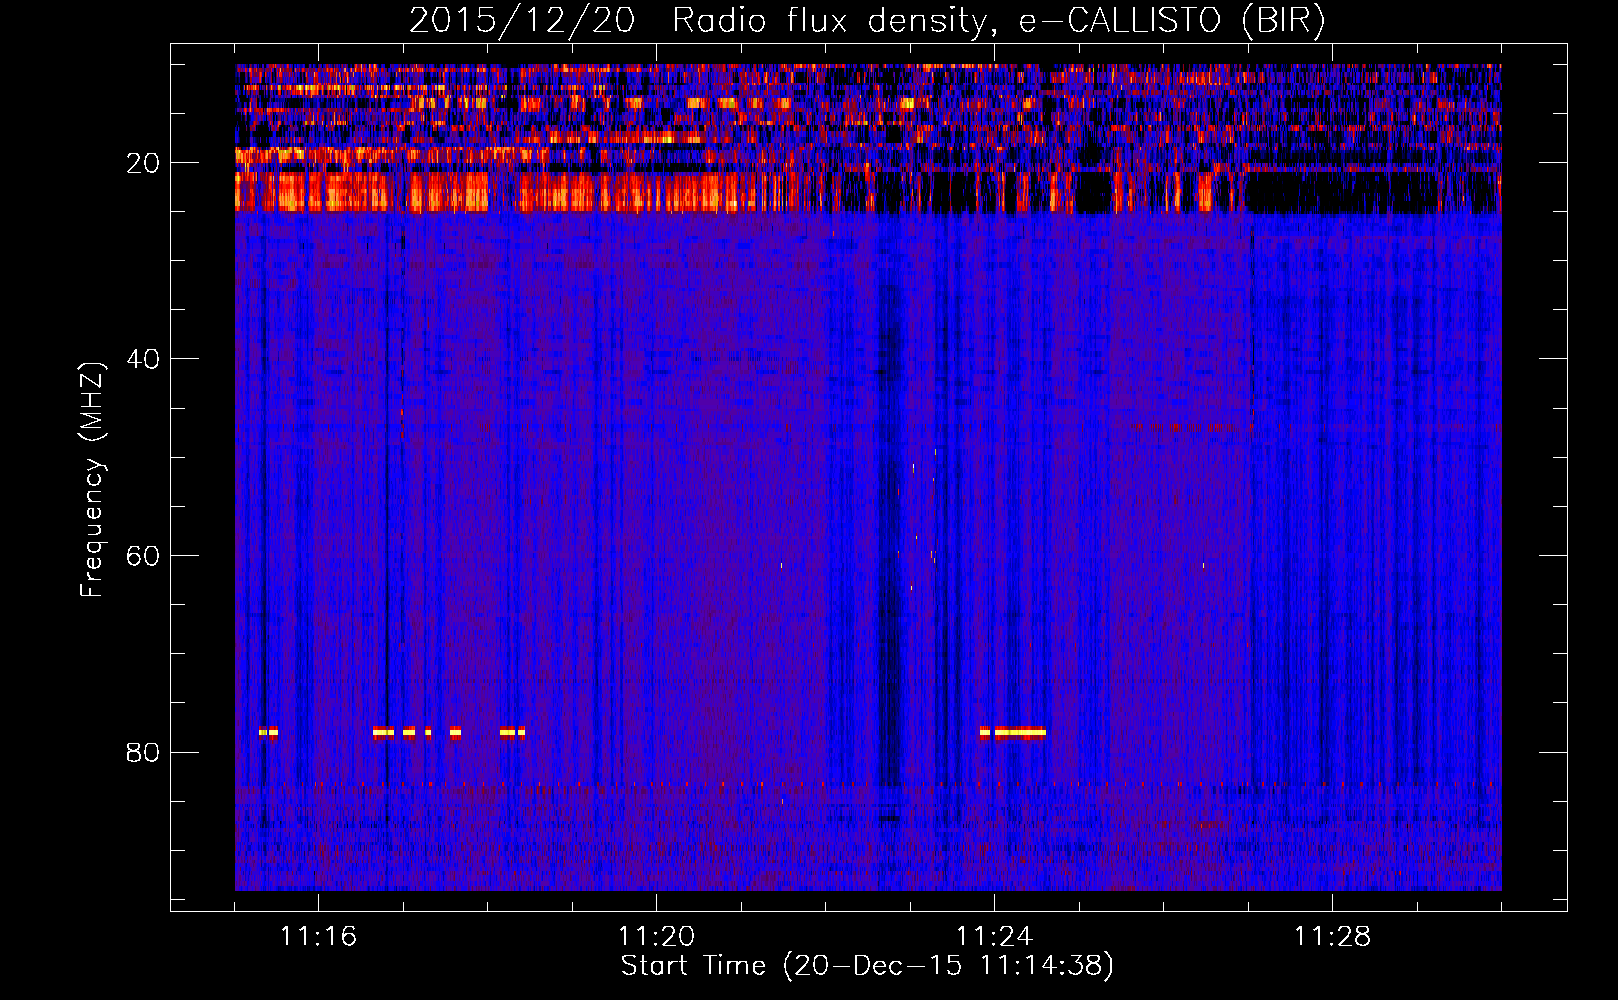The height and width of the screenshot is (1000, 1618).
Task: Click the 80 MHz frequency tick label
Action: tap(143, 752)
